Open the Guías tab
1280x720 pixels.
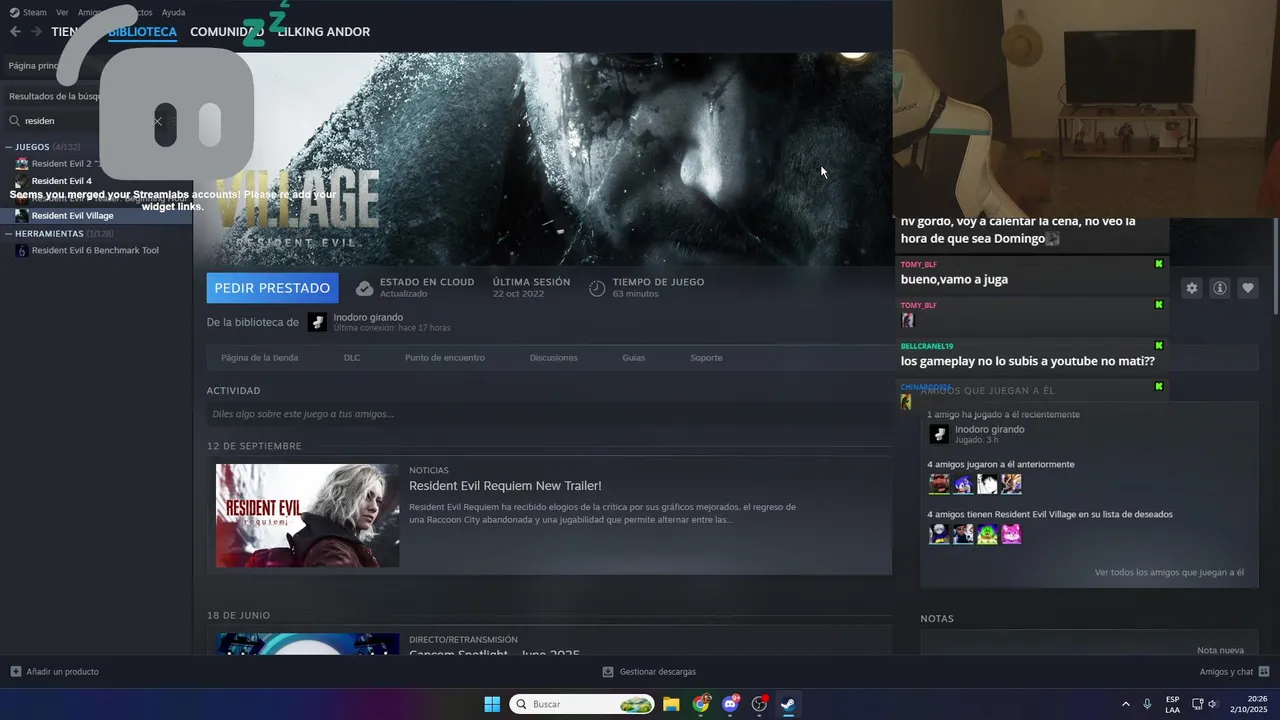[x=633, y=358]
